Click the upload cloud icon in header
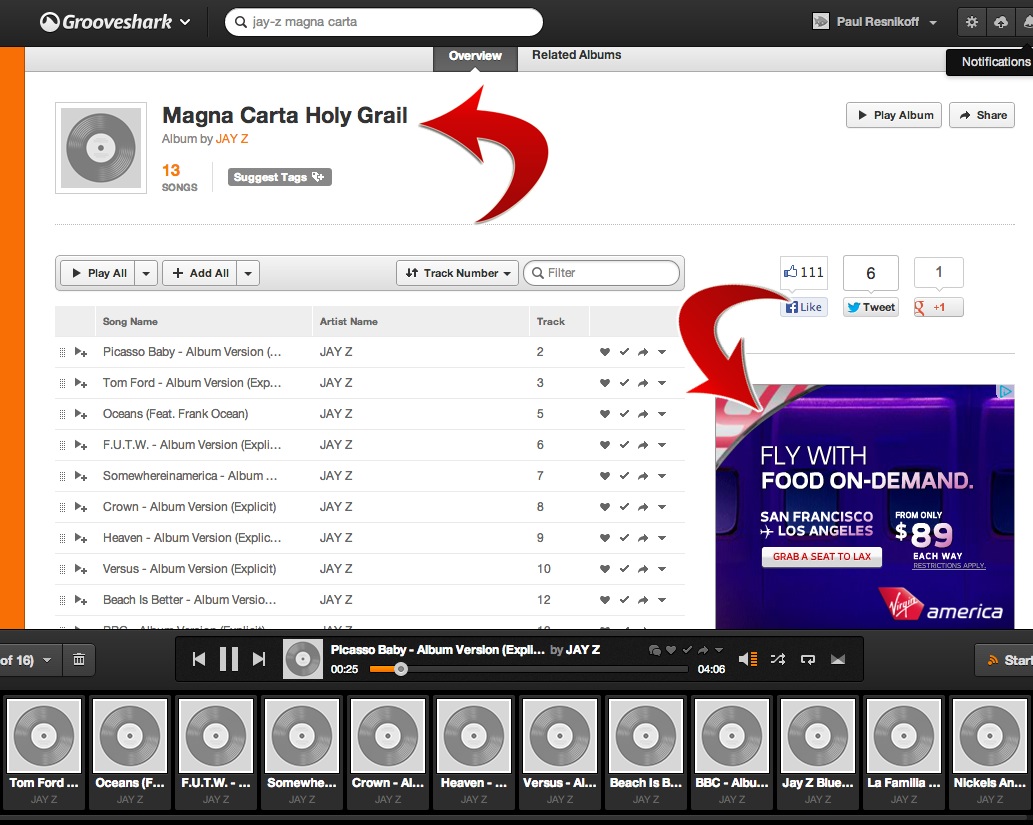 tap(1001, 22)
